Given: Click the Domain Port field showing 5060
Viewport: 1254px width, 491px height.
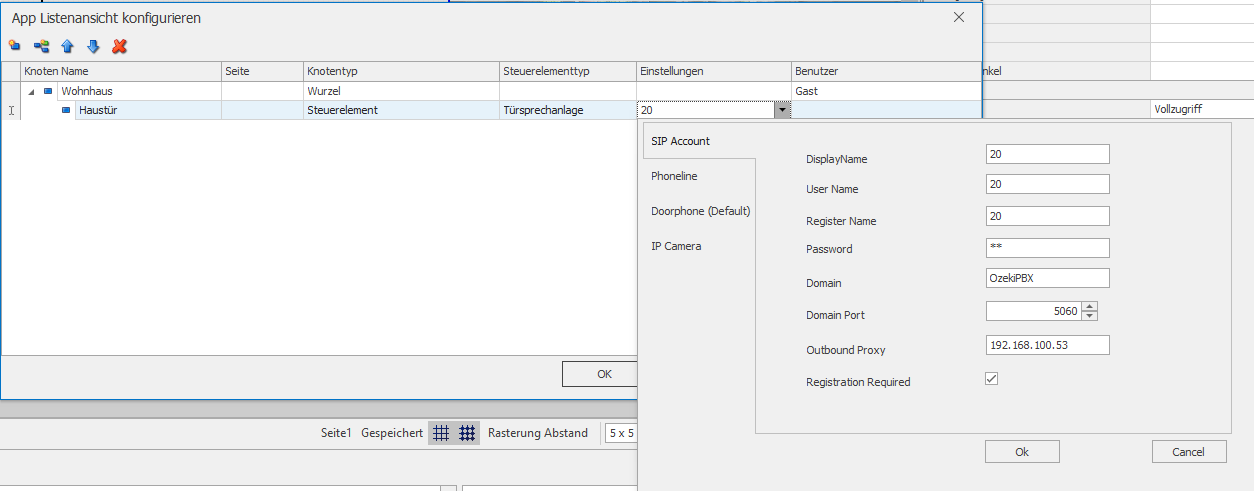Looking at the screenshot, I should point(1033,311).
